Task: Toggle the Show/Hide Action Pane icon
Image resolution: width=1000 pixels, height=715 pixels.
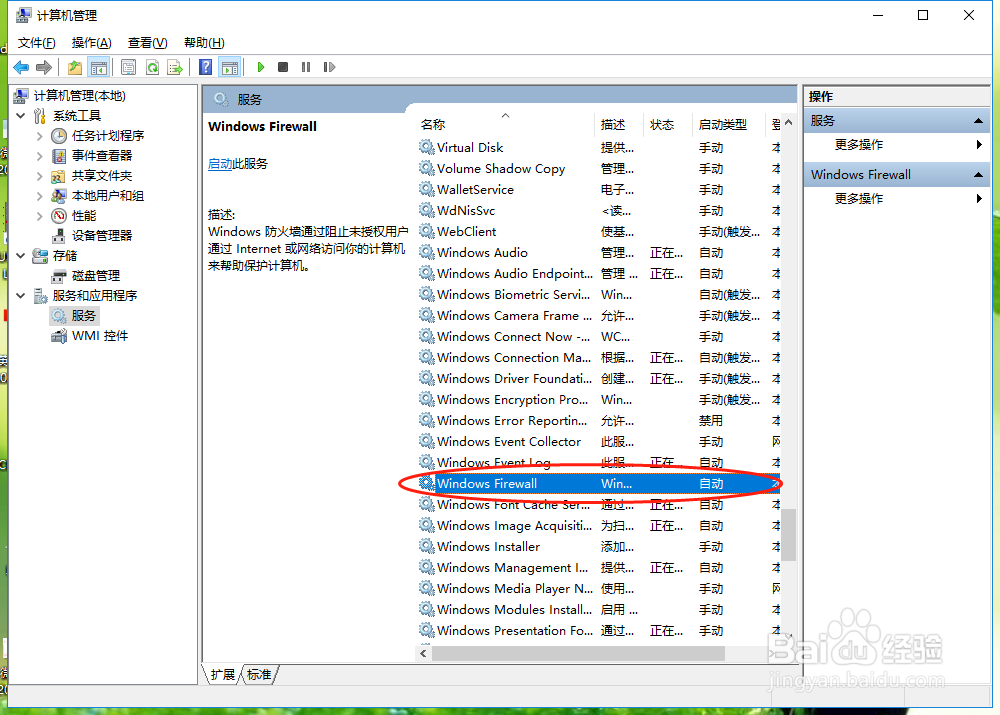Action: (x=230, y=67)
